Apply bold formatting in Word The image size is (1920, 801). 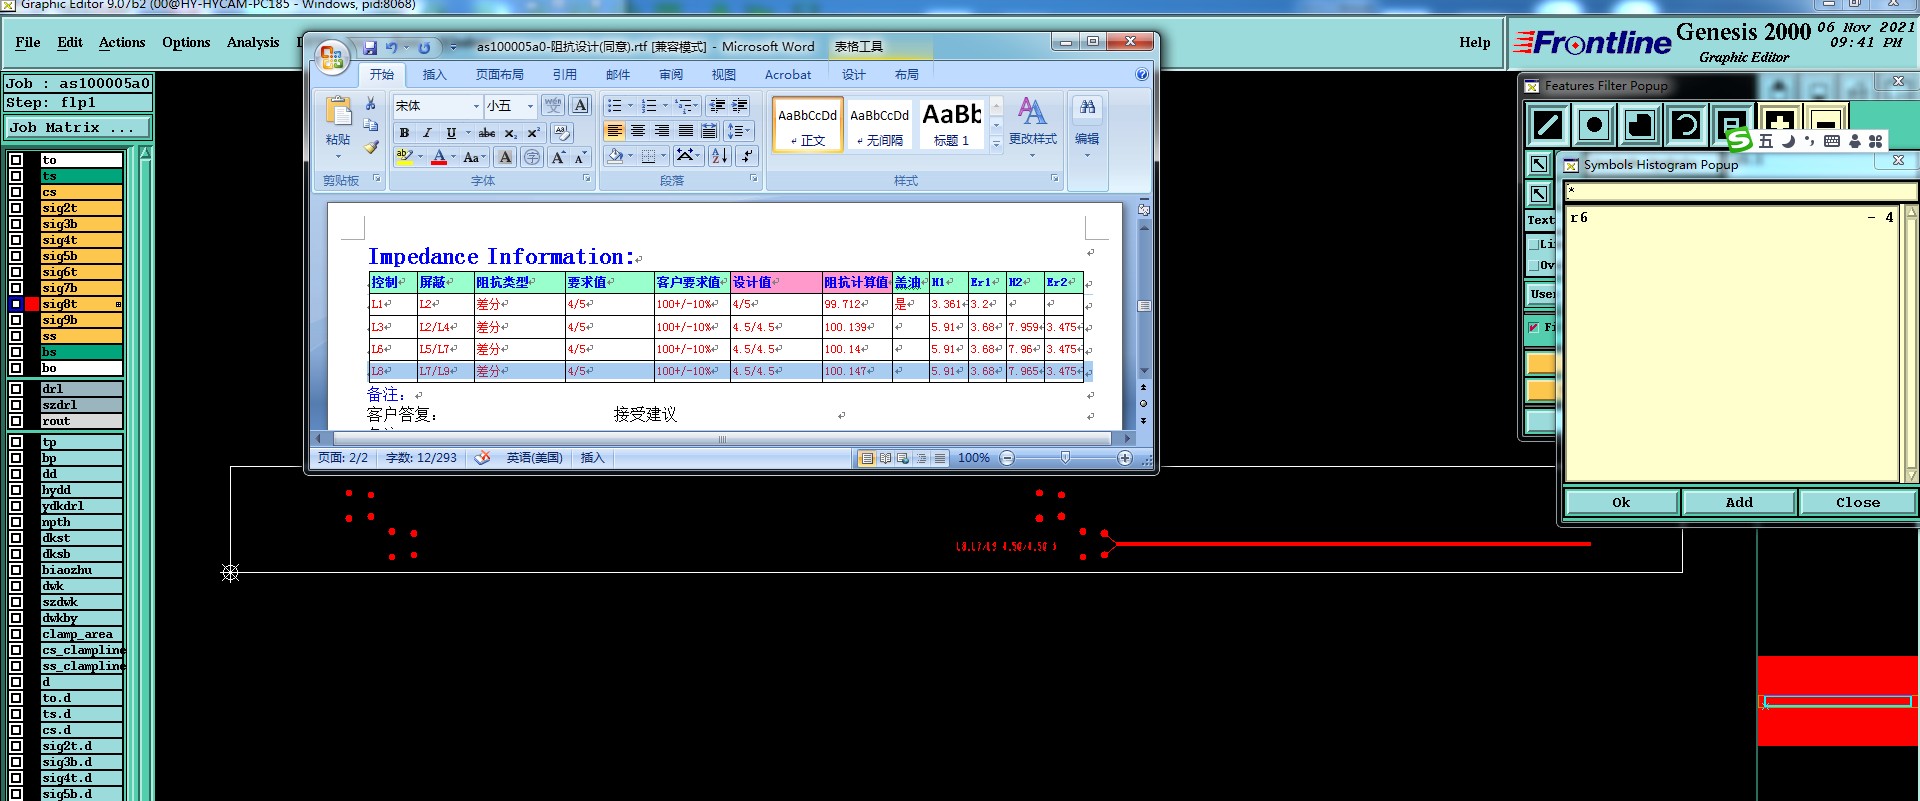[x=404, y=133]
